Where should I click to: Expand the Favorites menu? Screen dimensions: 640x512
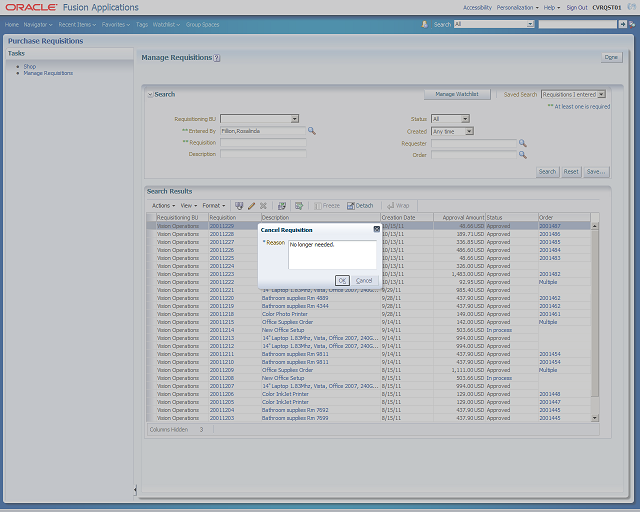point(116,24)
